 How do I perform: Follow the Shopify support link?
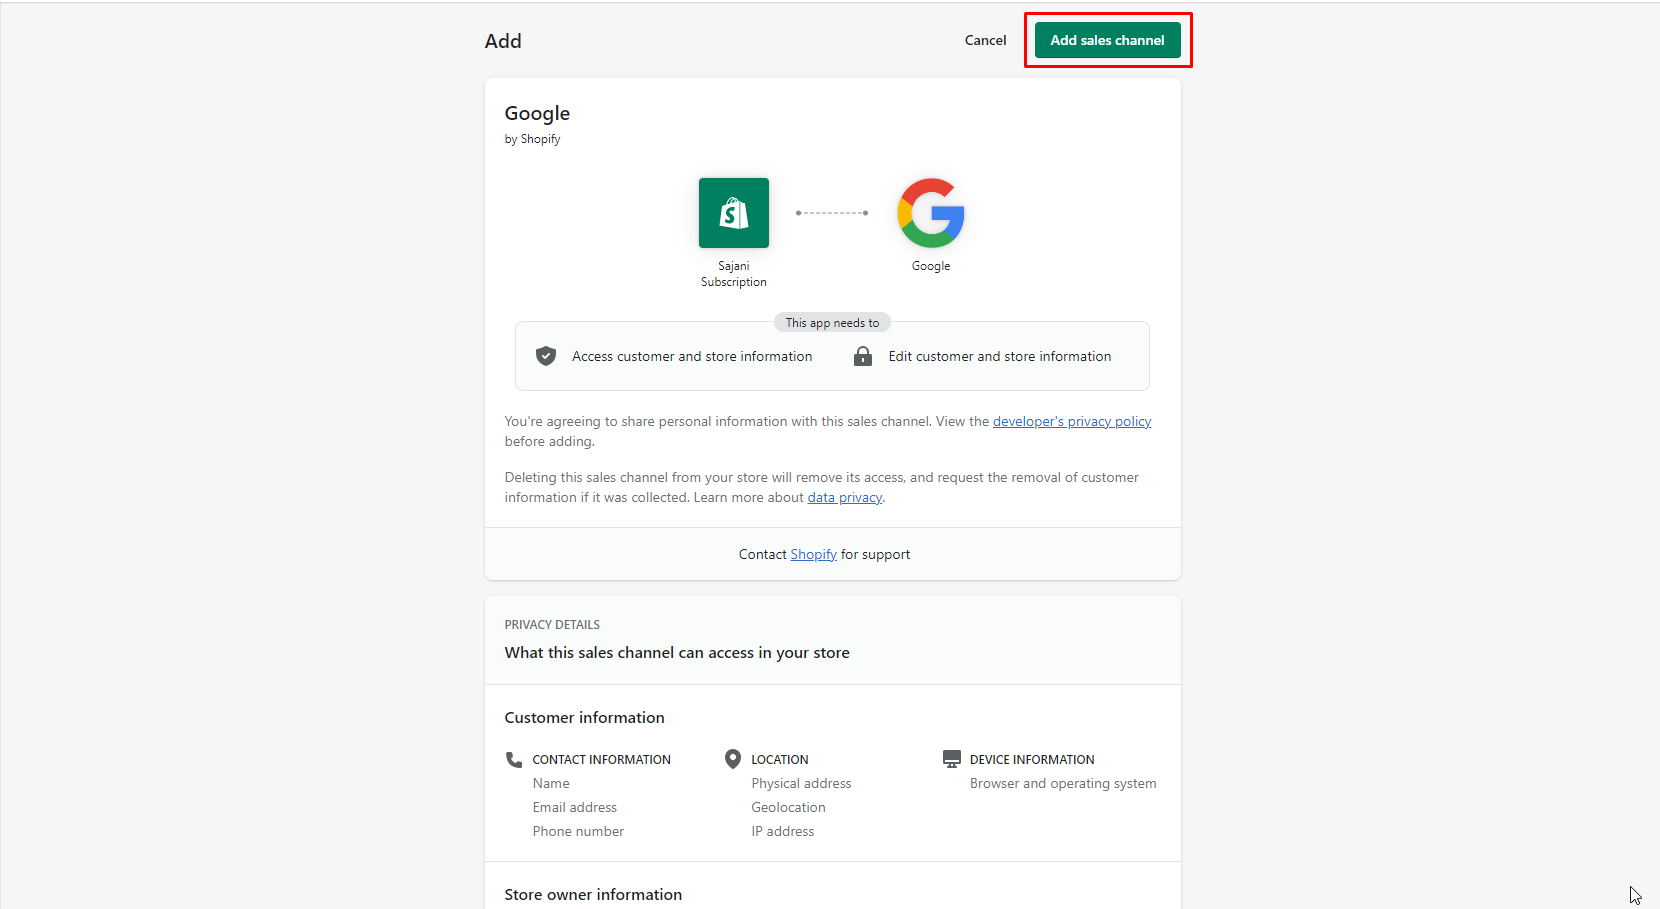813,554
